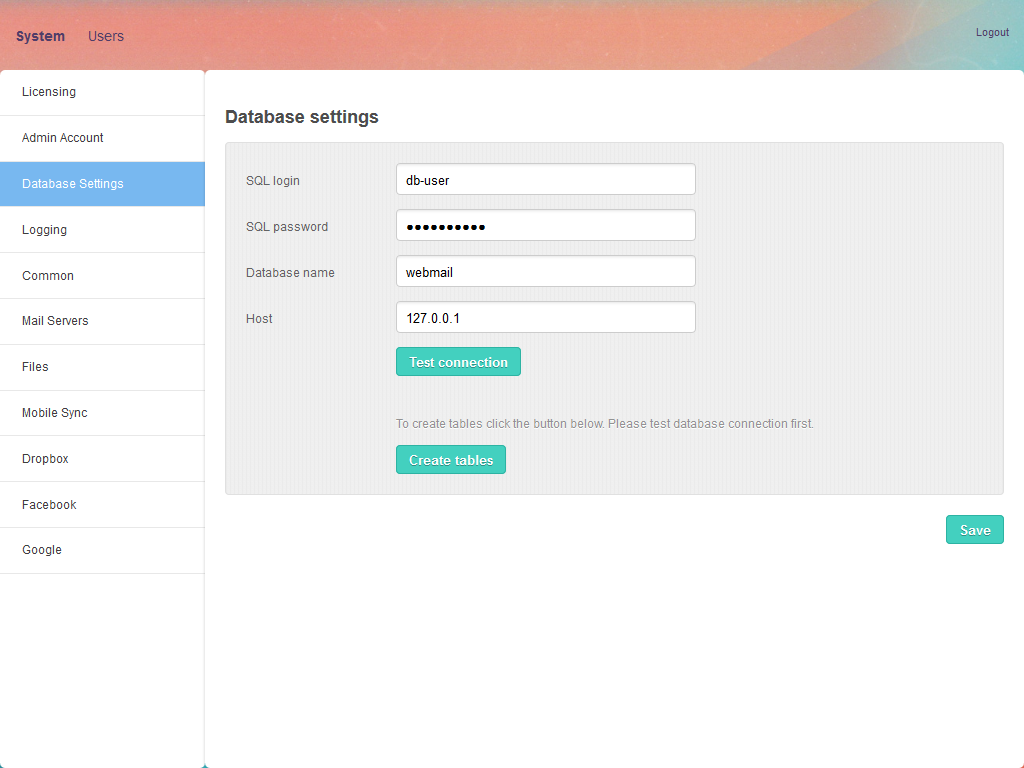Click into the SQL password field
This screenshot has width=1024, height=768.
(x=545, y=226)
